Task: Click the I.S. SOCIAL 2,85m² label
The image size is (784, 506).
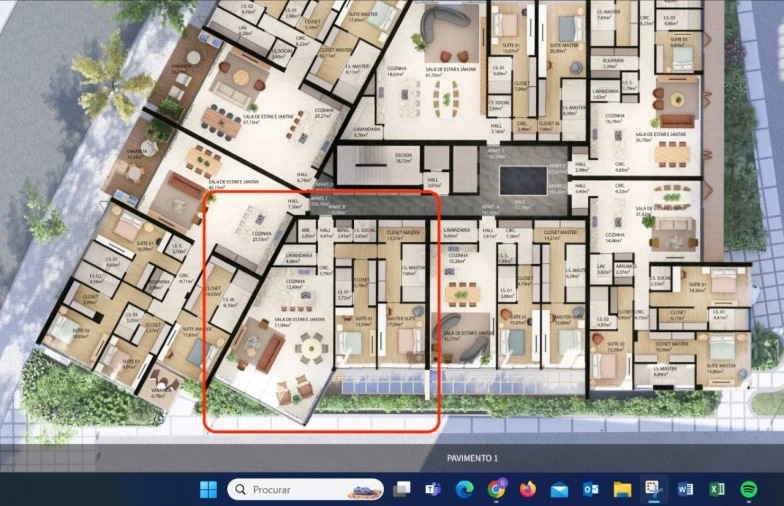Action: [x=364, y=232]
